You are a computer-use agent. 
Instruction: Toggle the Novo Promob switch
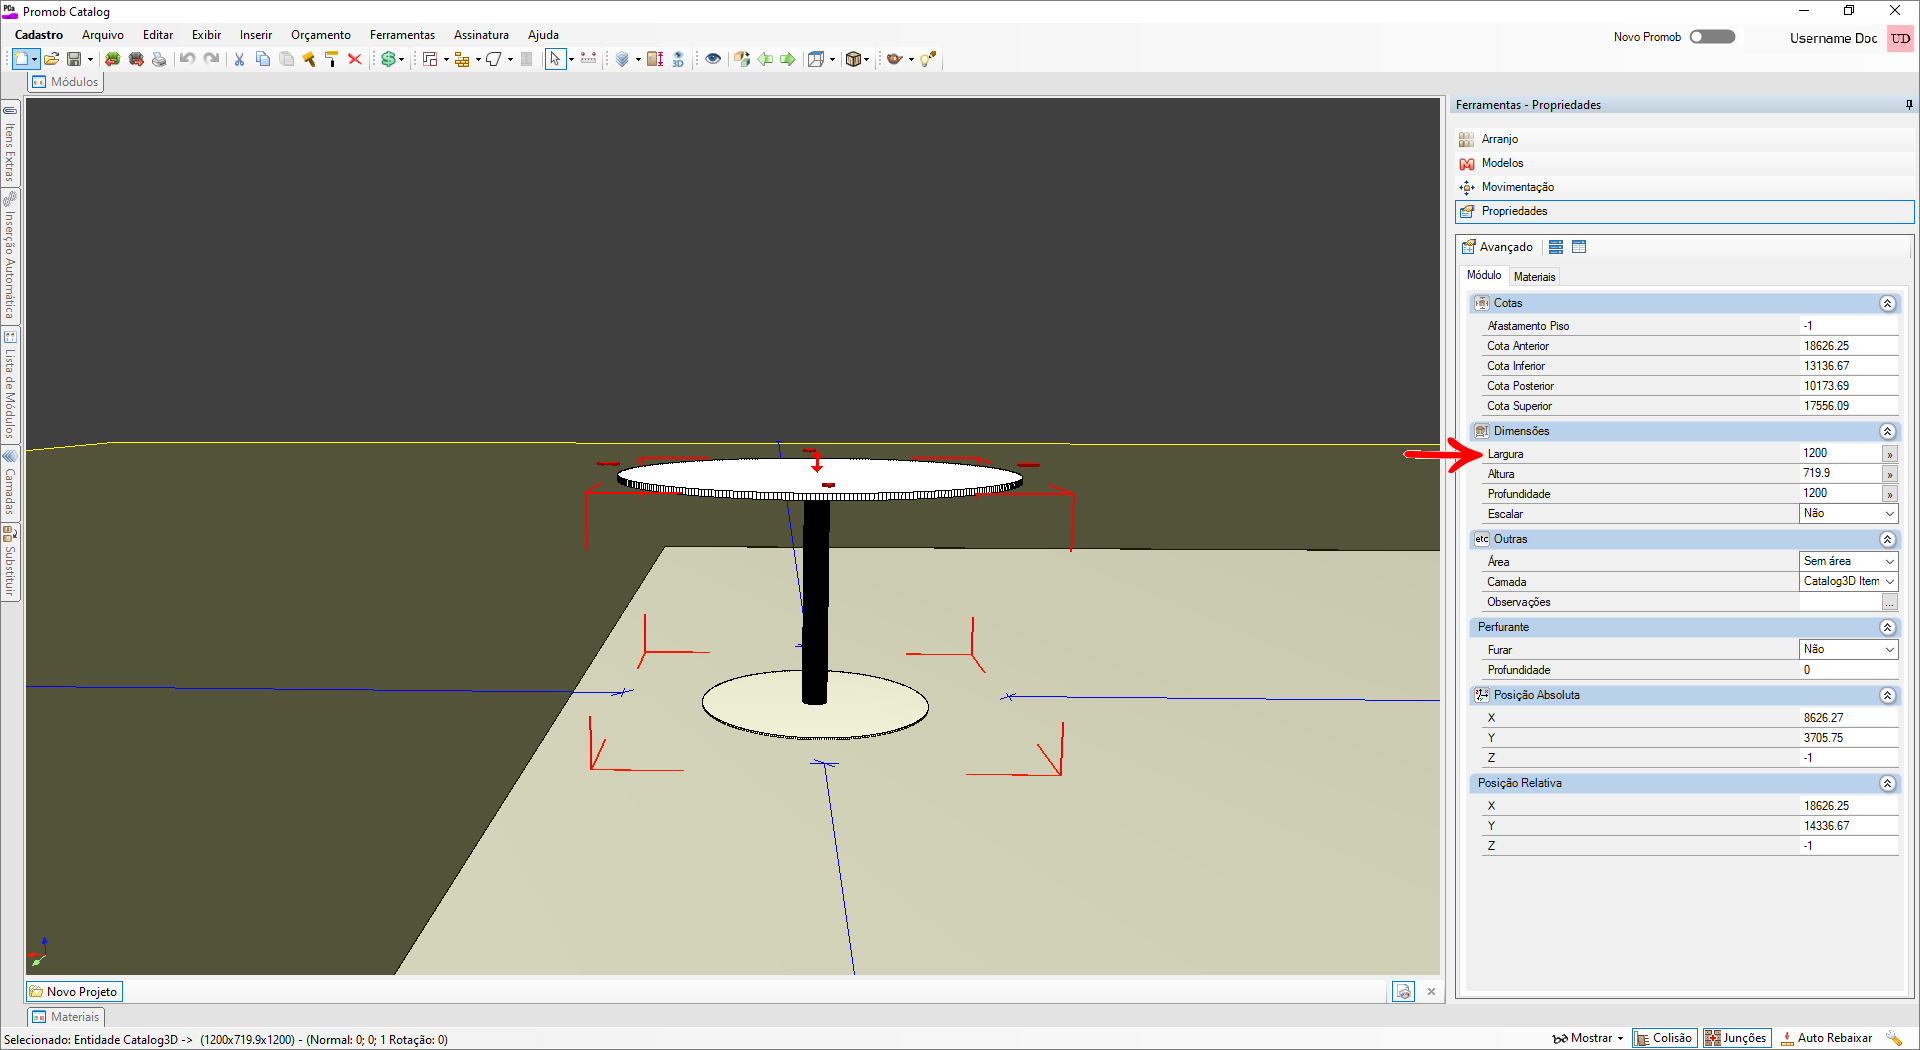click(x=1712, y=37)
